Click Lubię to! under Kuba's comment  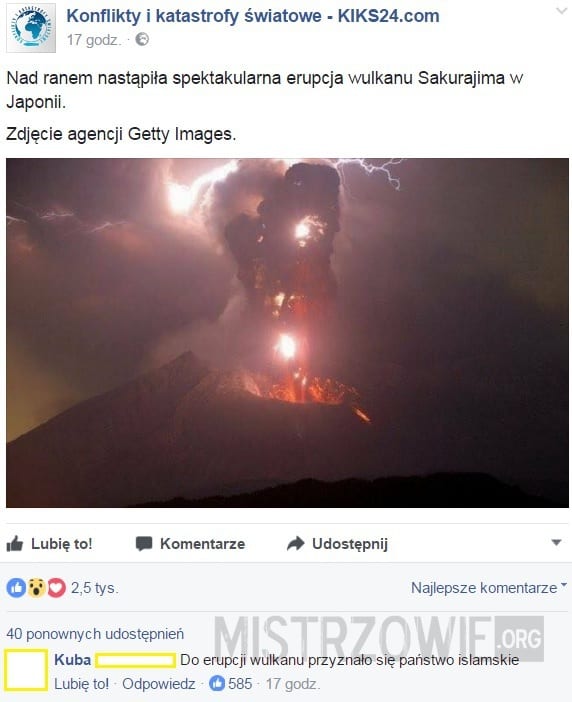point(81,684)
